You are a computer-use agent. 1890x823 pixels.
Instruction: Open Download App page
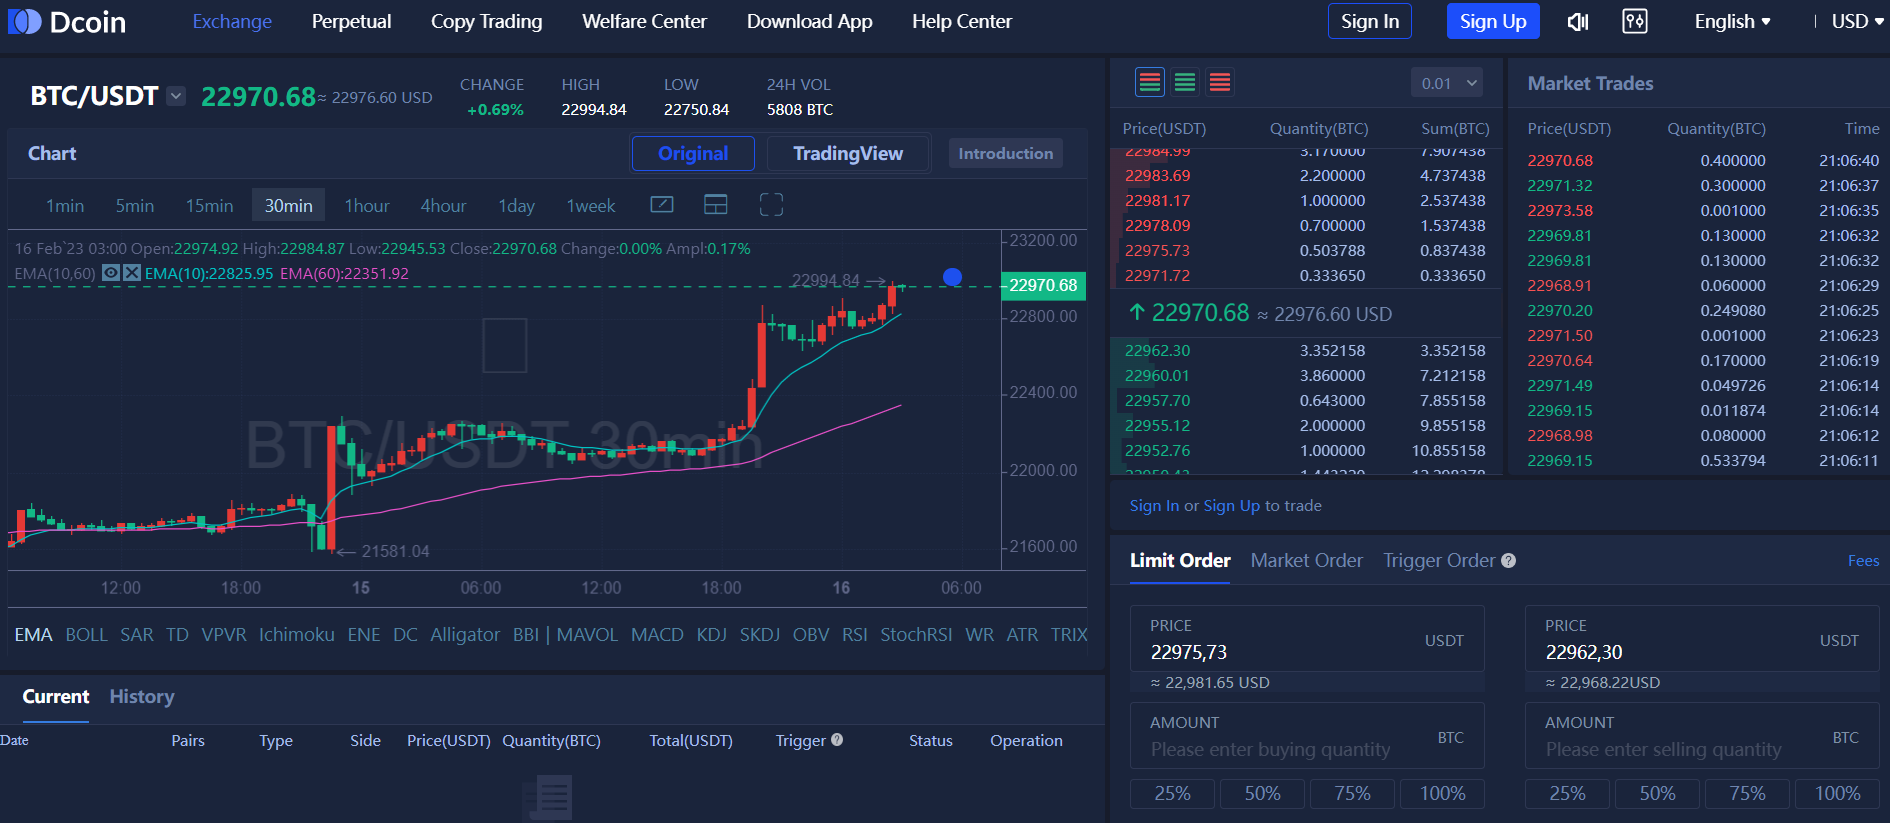point(809,21)
